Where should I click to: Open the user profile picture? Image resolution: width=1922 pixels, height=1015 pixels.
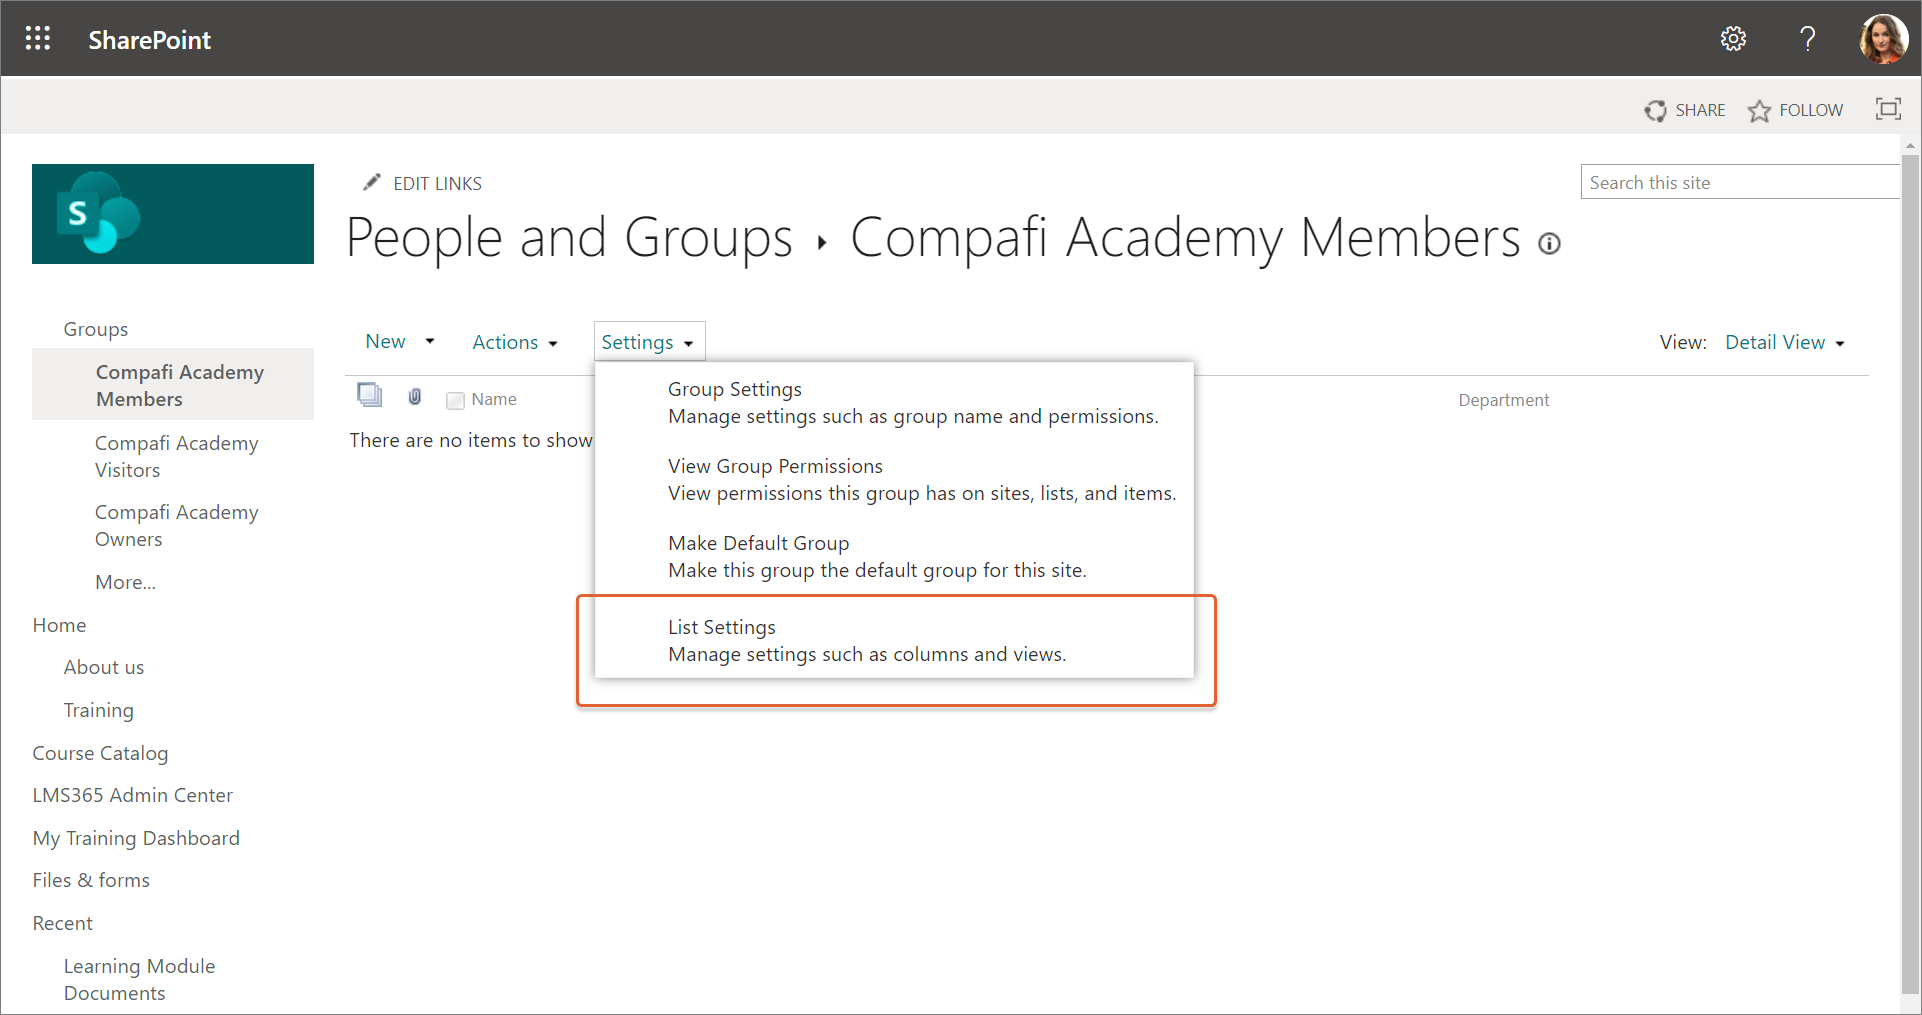[1883, 39]
